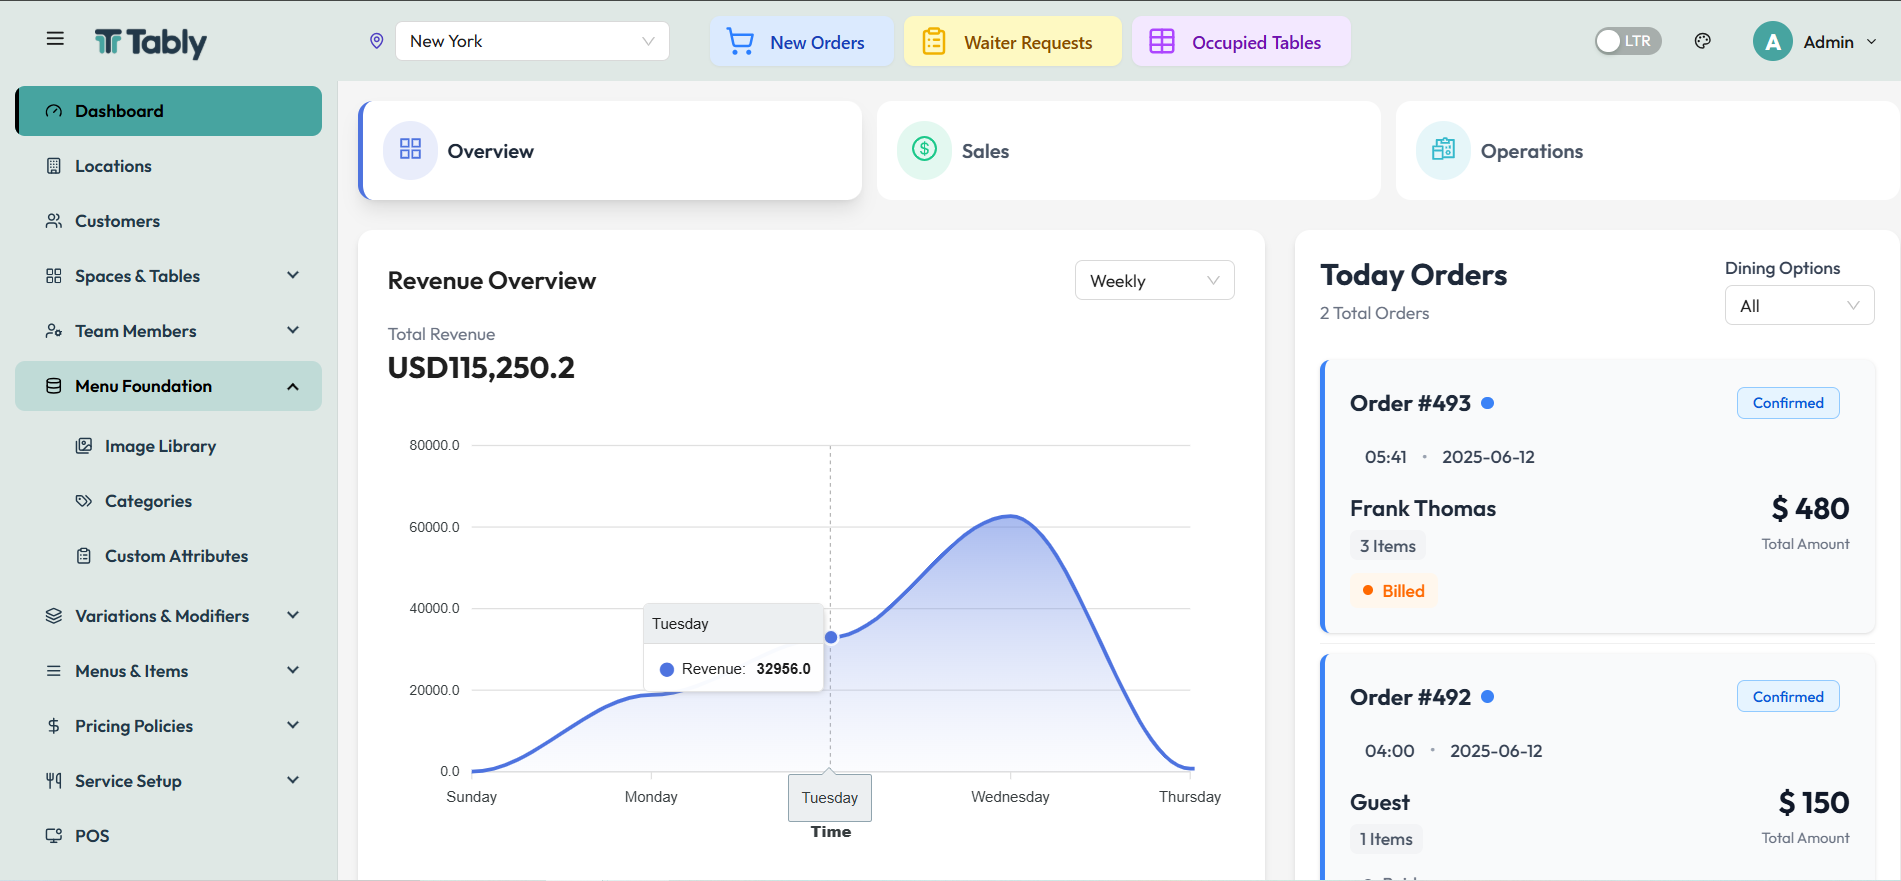Click the Team Members icon

point(54,331)
